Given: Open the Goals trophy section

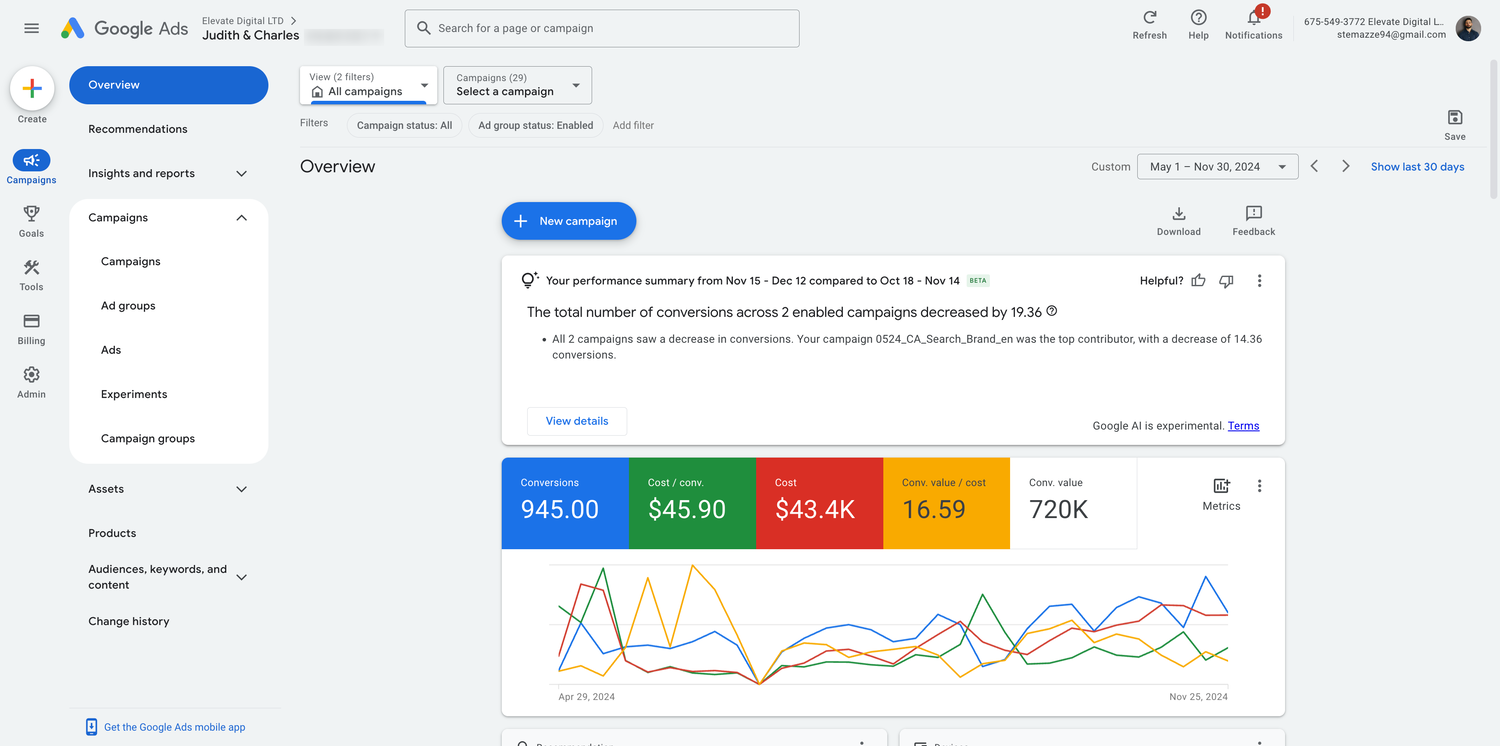Looking at the screenshot, I should coord(32,221).
